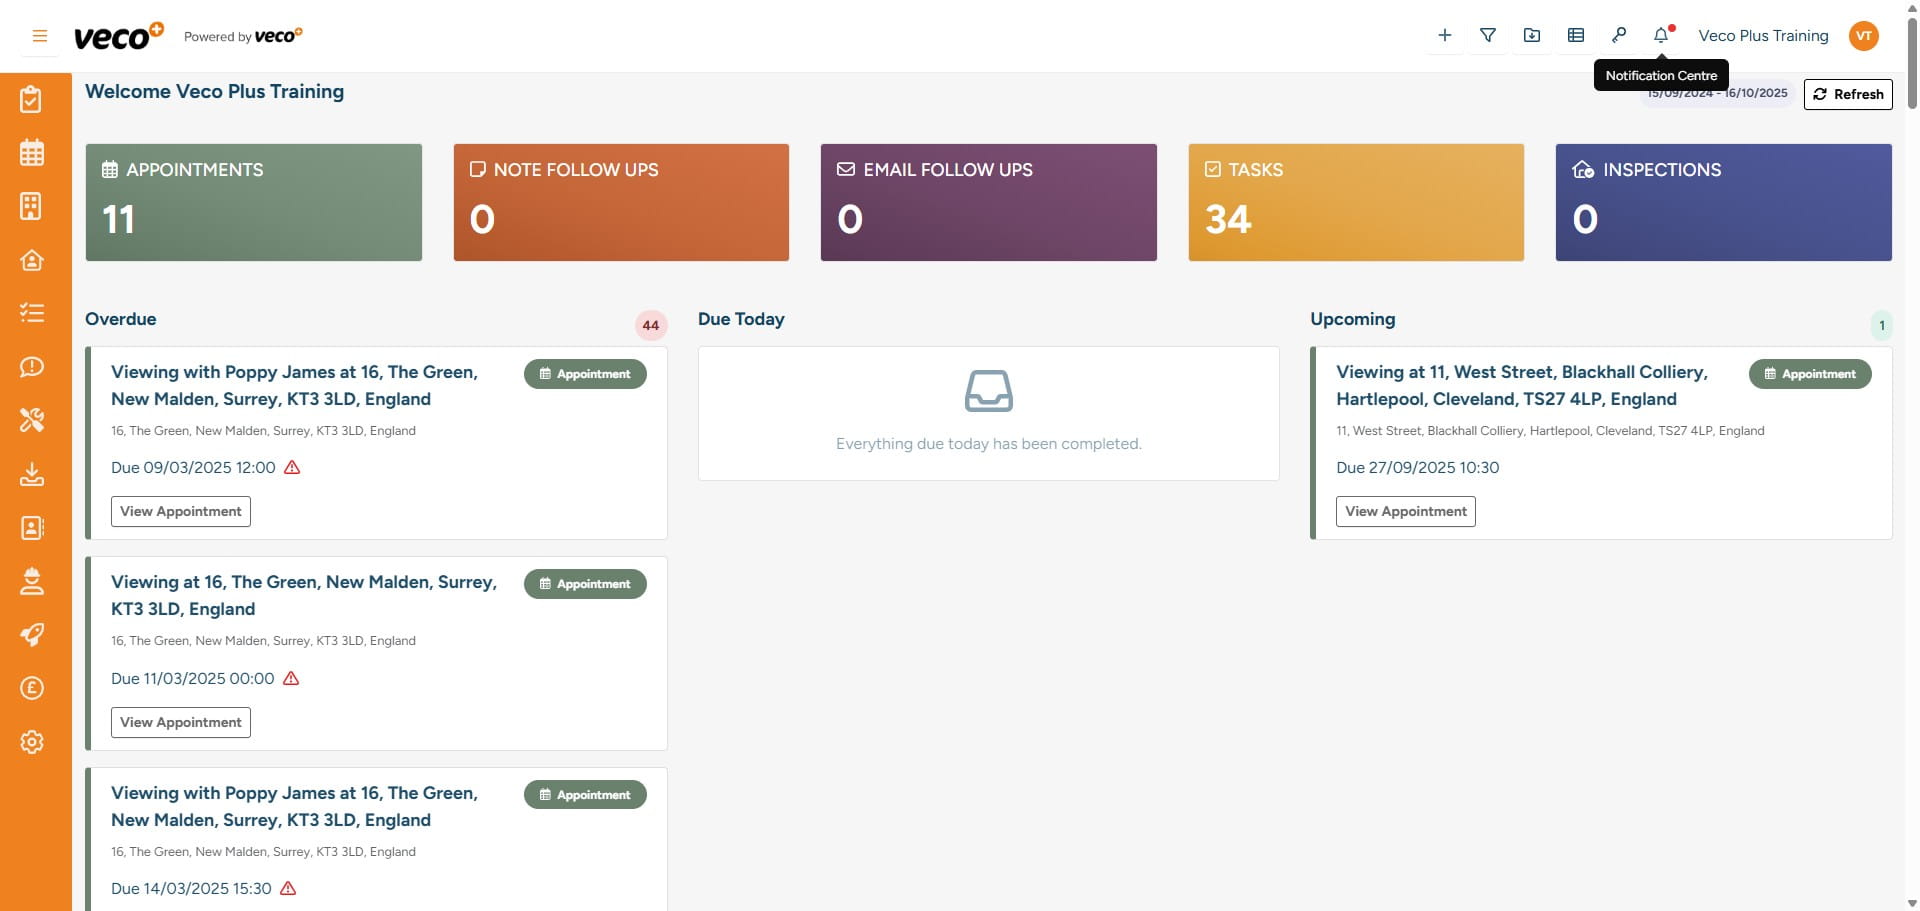Screen dimensions: 1920x911
Task: Click the rocket icon in sidebar
Action: (32, 635)
